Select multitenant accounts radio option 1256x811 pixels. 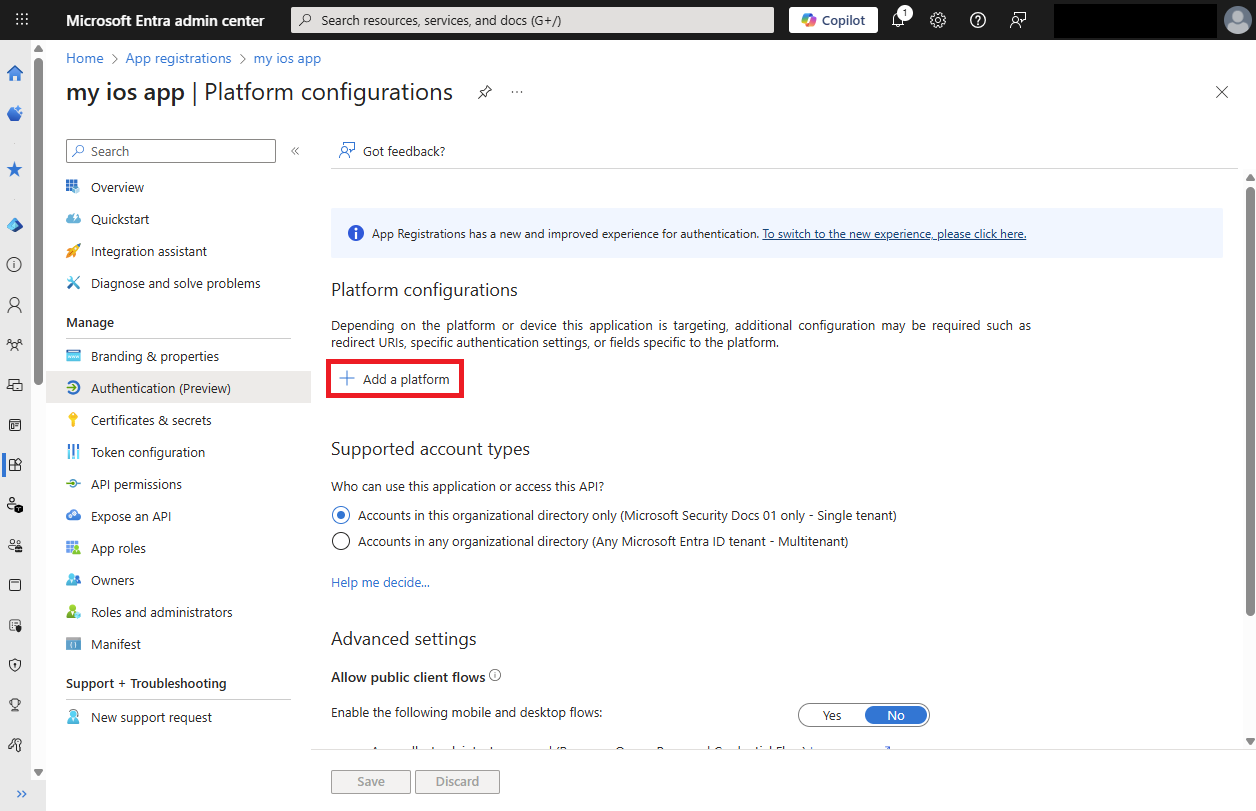pos(341,542)
